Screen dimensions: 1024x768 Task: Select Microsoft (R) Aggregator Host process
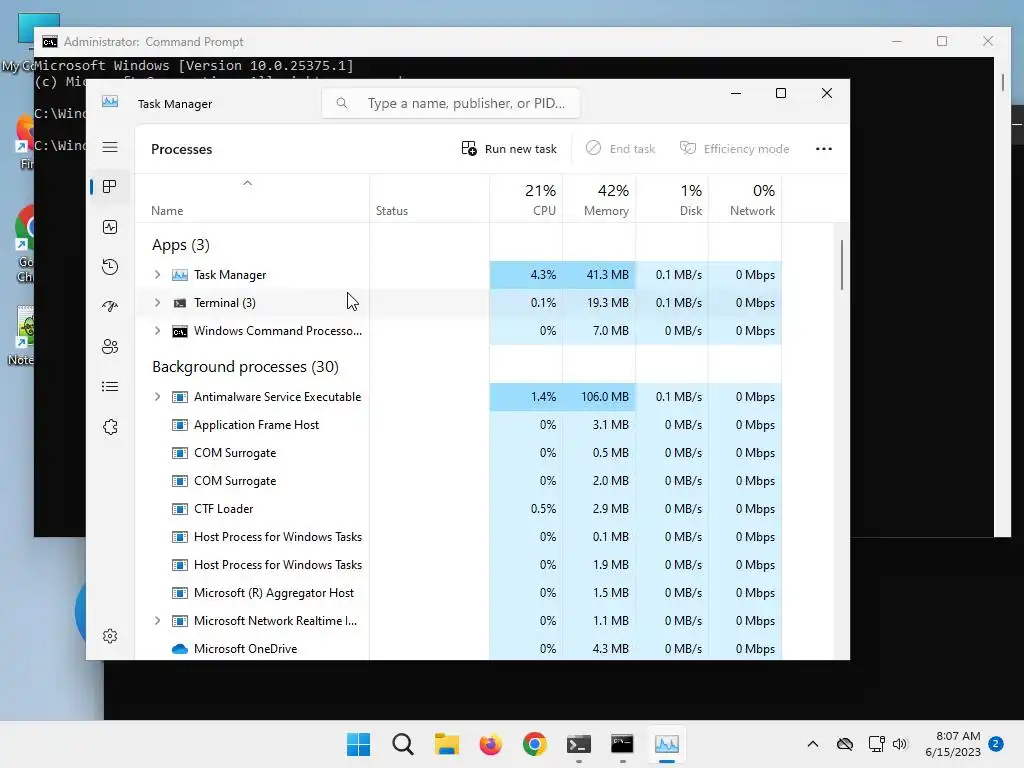(x=458, y=593)
